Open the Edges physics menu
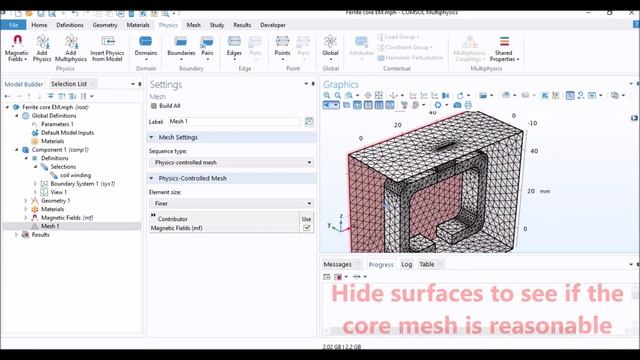 tap(234, 47)
